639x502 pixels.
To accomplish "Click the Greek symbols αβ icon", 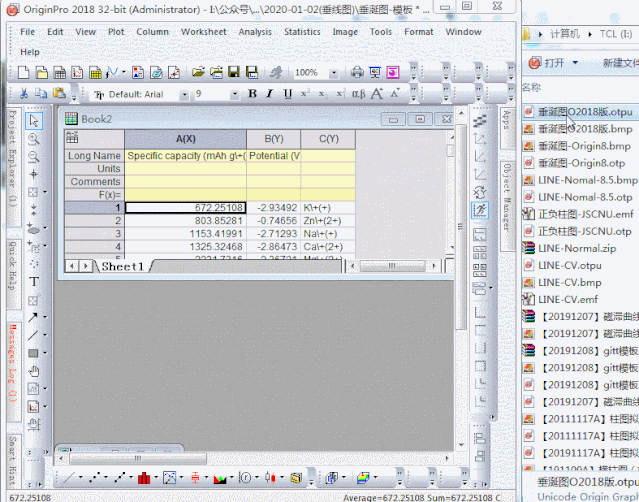I will (357, 94).
